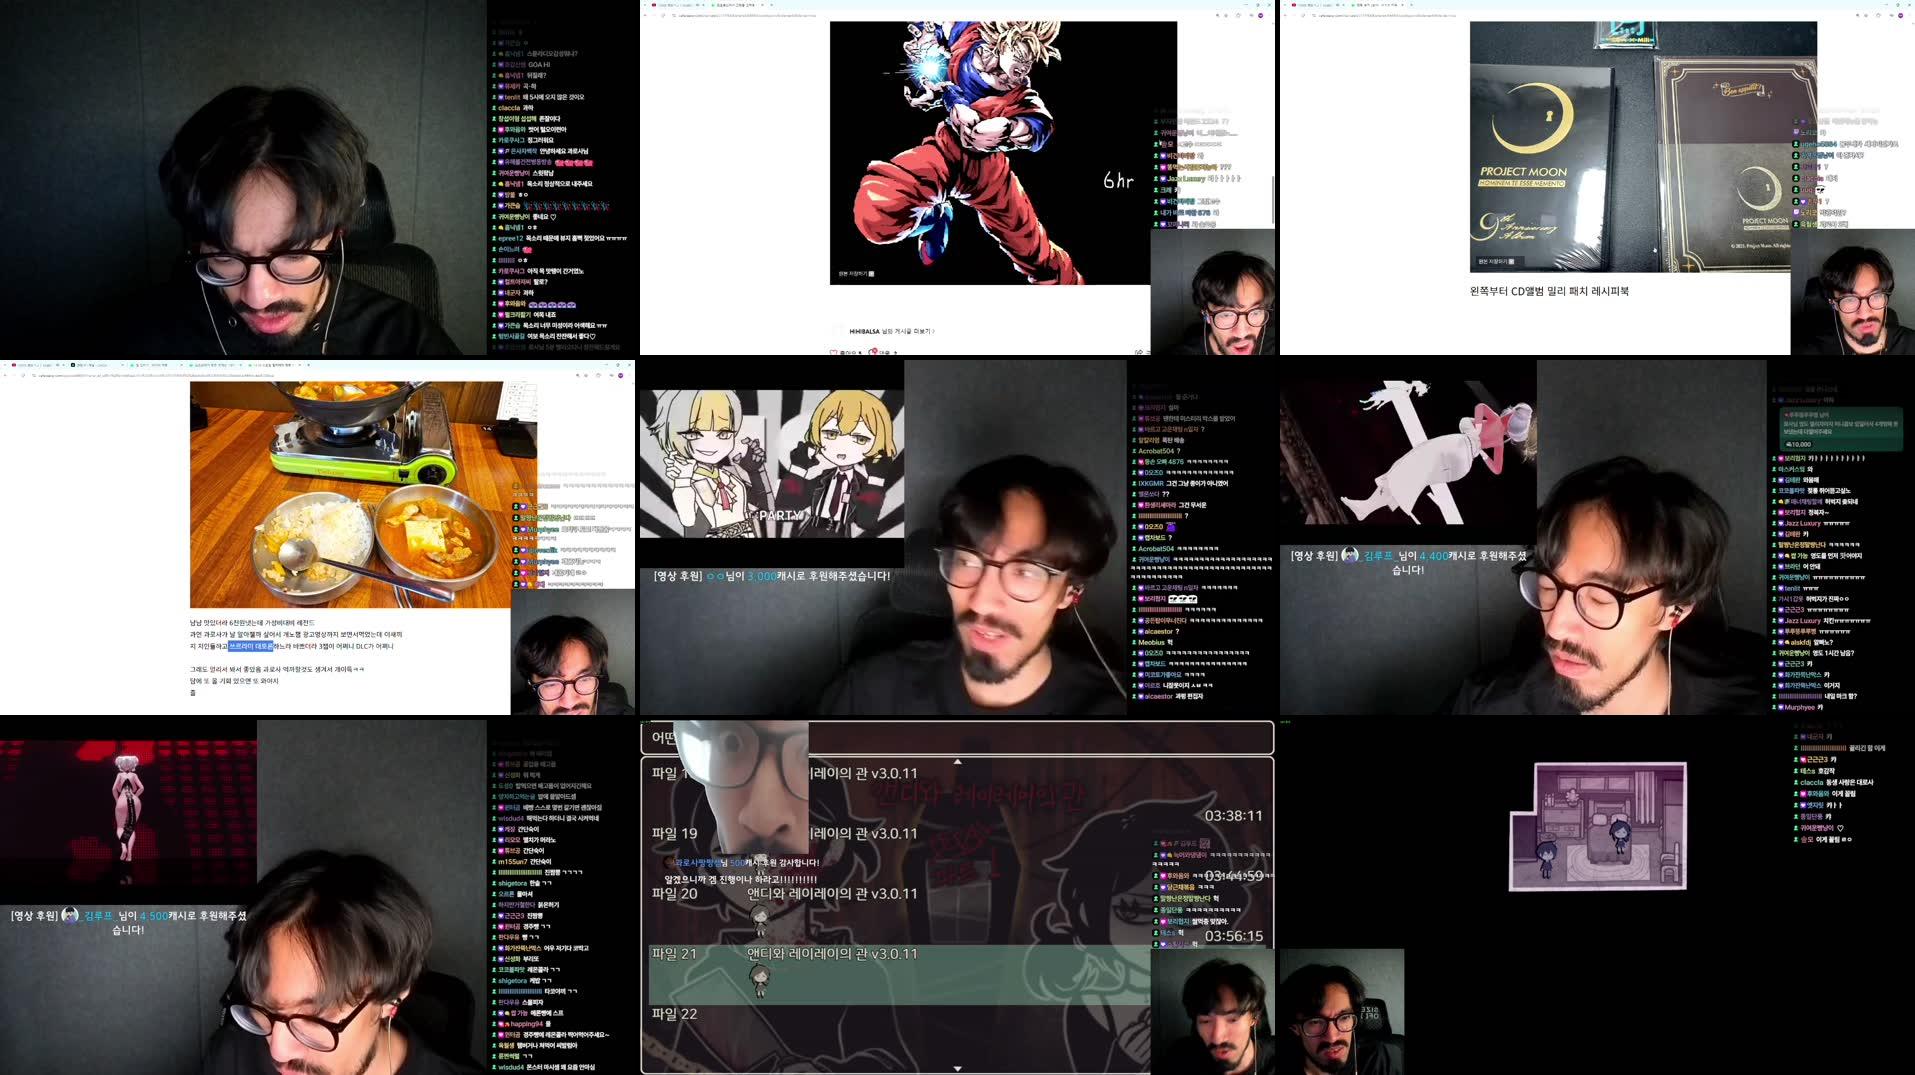
Task: Click the share icon below the Goku fanart post
Action: coord(1138,351)
